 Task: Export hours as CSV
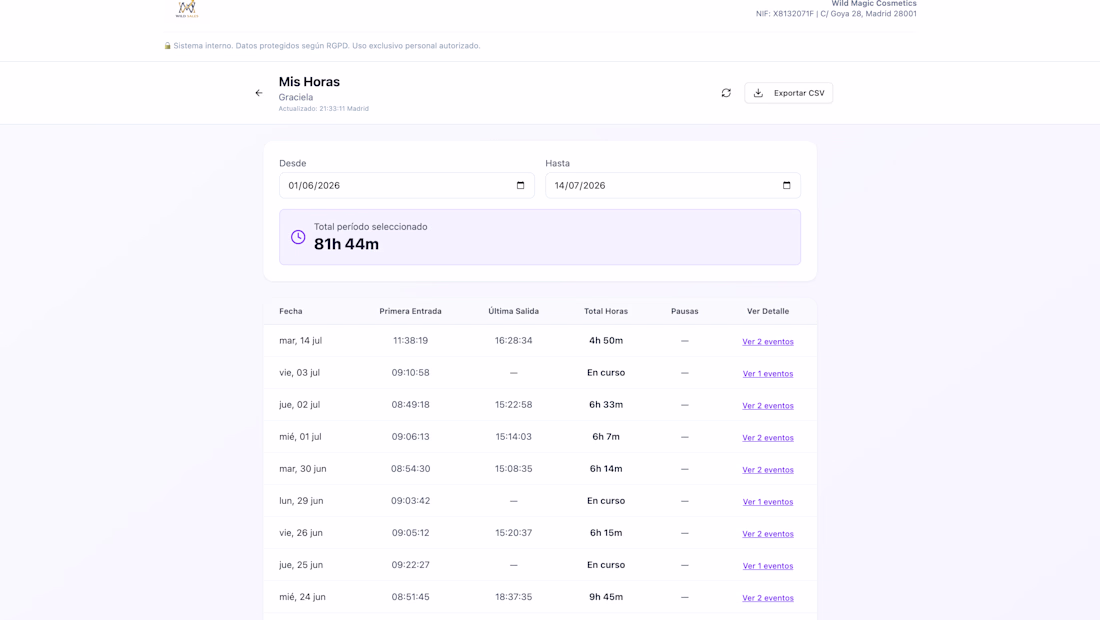pyautogui.click(x=789, y=93)
